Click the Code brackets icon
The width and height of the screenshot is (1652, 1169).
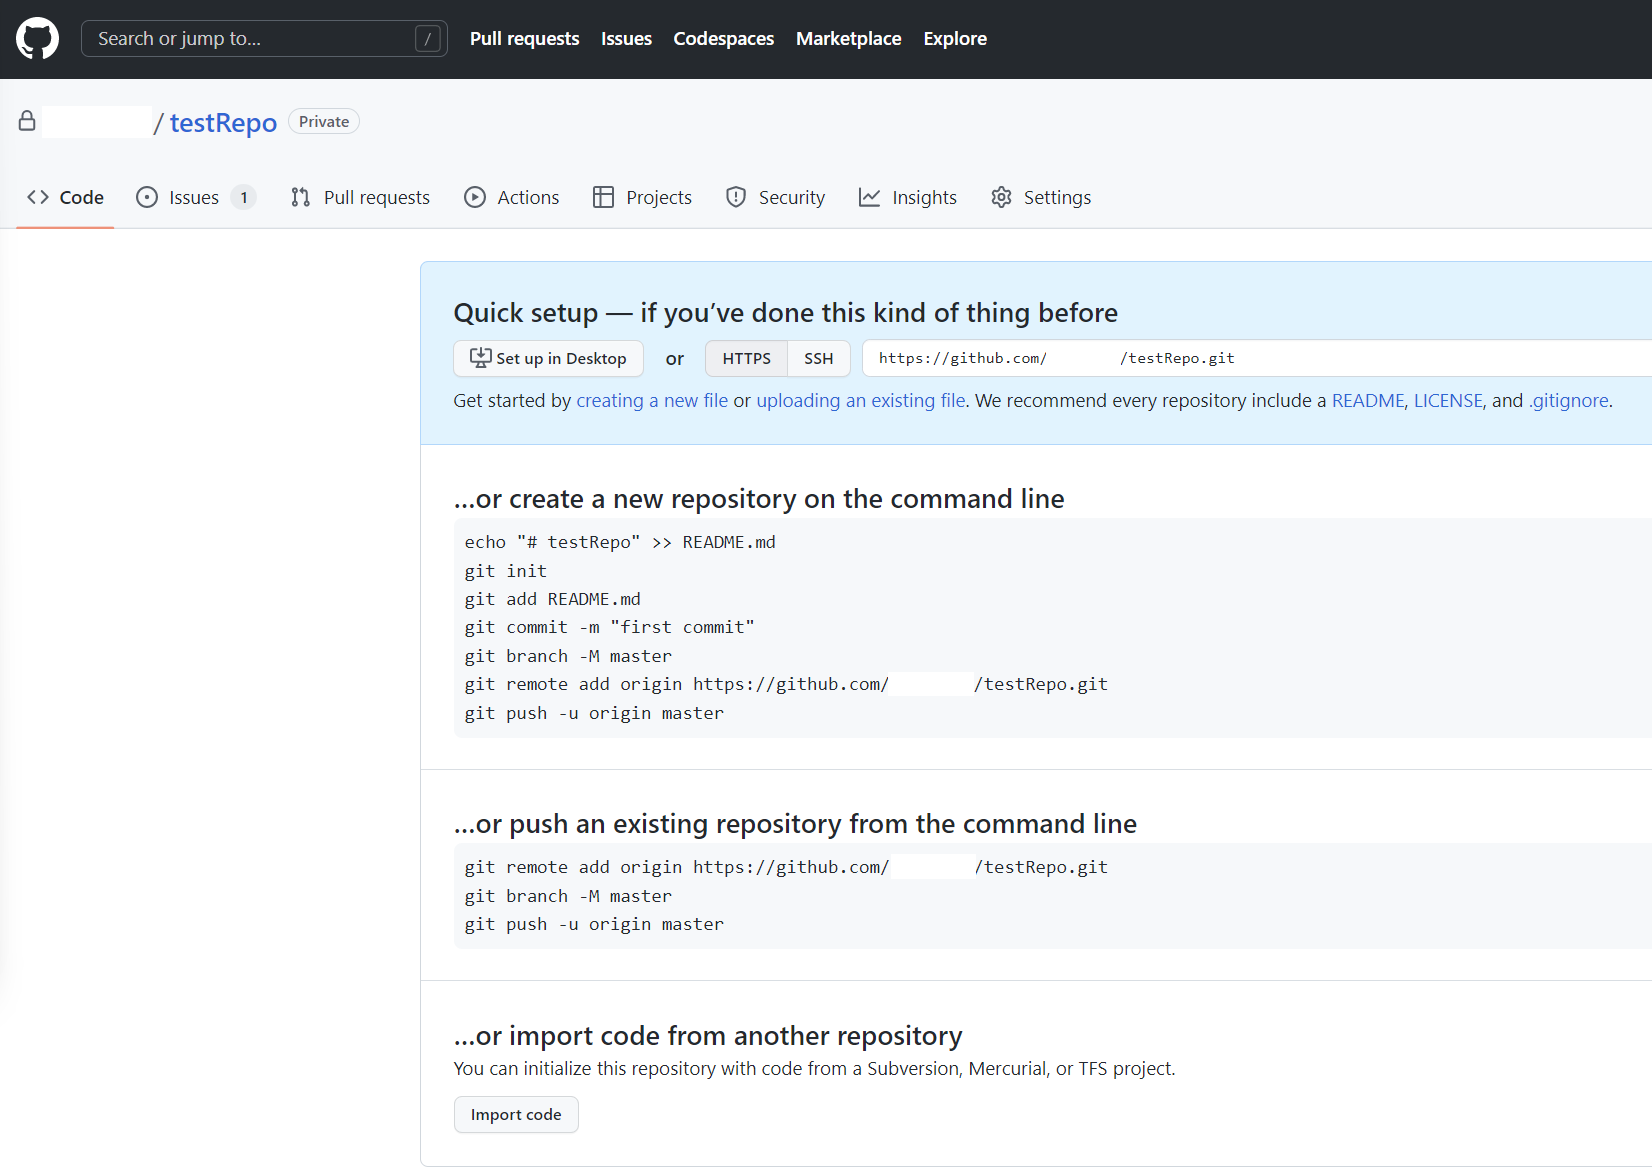[x=38, y=197]
